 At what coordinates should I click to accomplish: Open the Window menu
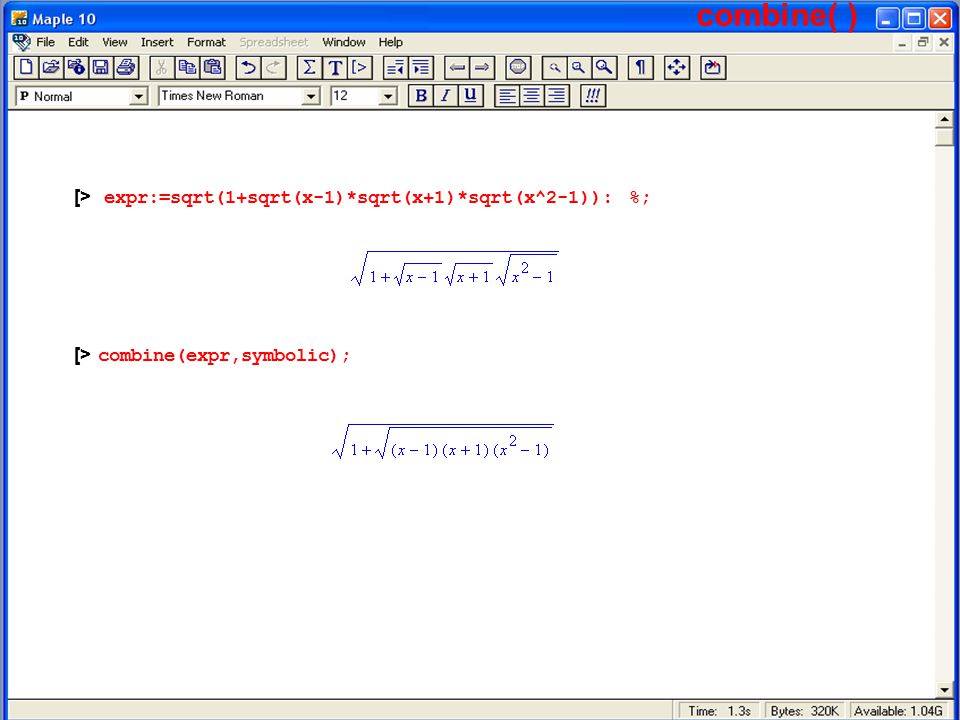pyautogui.click(x=344, y=42)
